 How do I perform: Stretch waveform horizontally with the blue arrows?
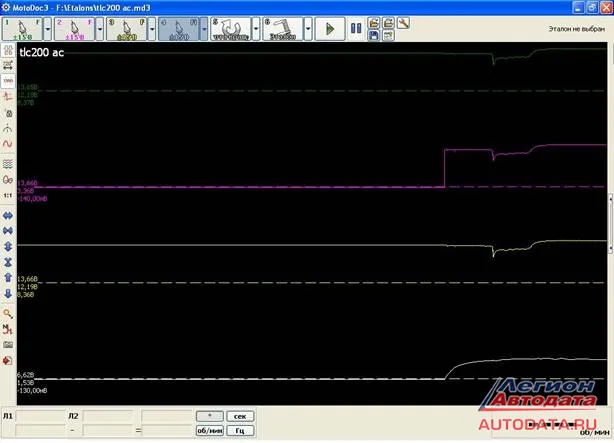[8, 216]
